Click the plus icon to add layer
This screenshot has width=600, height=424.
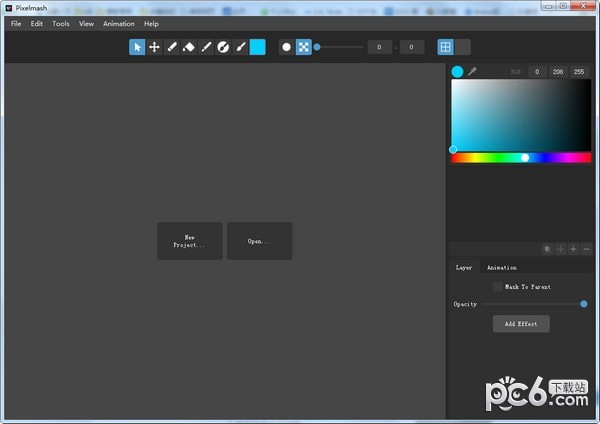[x=573, y=249]
